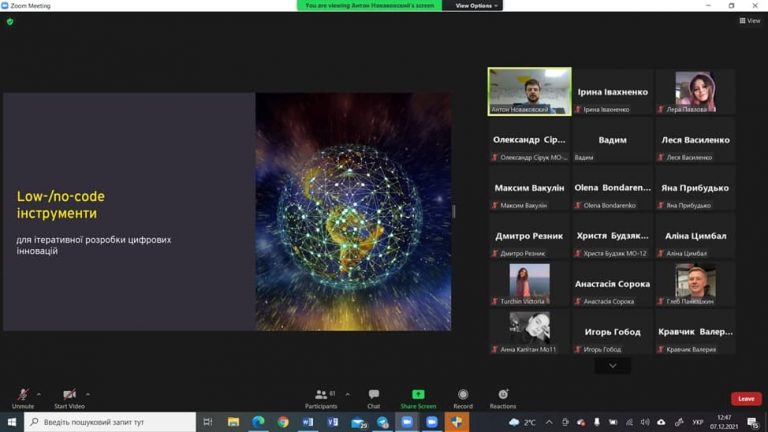The width and height of the screenshot is (768, 432).
Task: Open the Reactions menu
Action: 503,396
